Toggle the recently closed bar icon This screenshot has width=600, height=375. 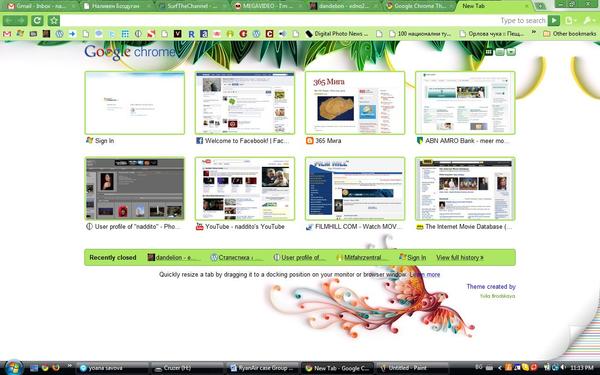click(511, 52)
